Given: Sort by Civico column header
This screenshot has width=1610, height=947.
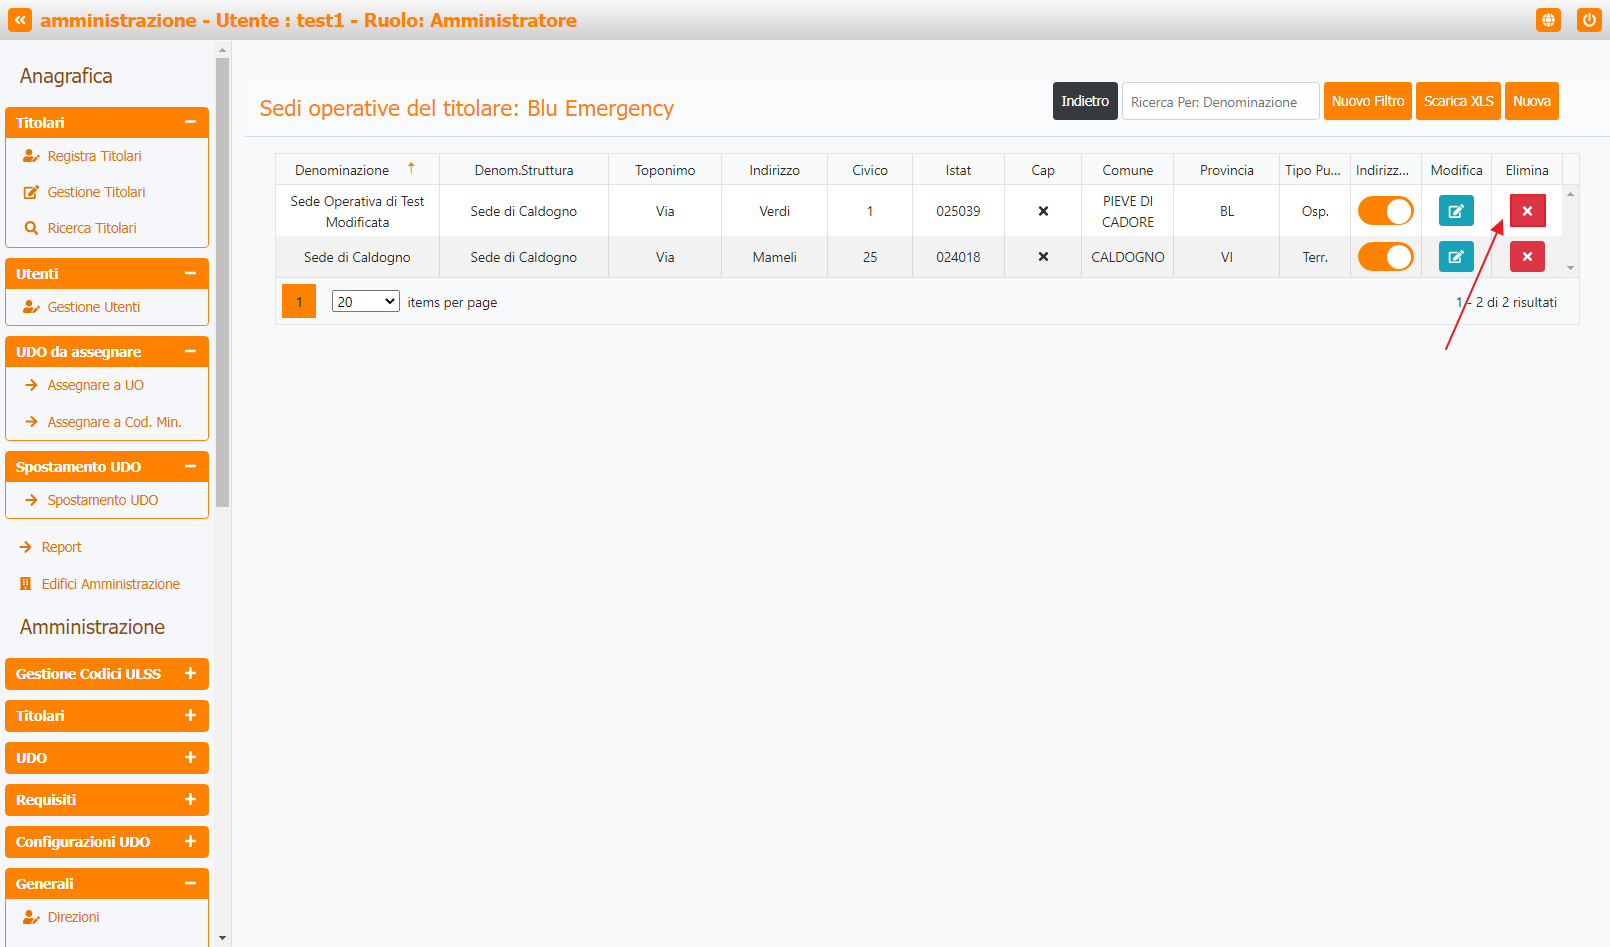Looking at the screenshot, I should pyautogui.click(x=870, y=170).
